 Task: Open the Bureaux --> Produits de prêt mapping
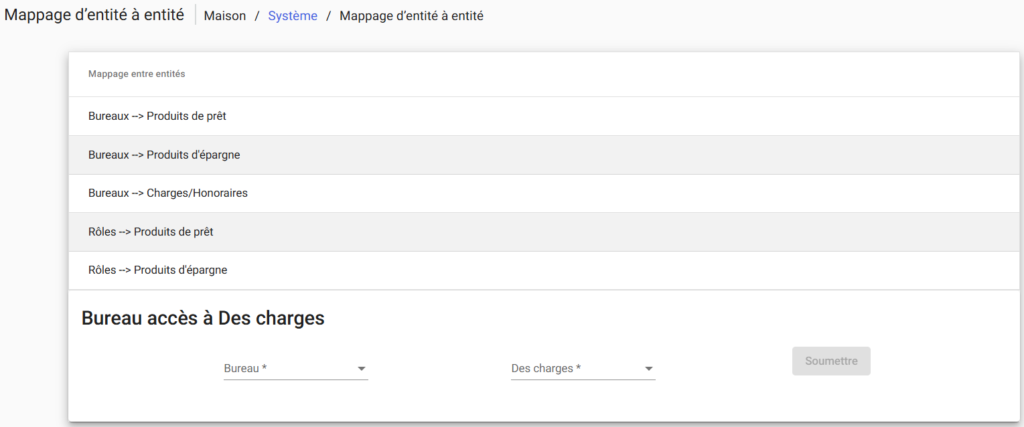157,116
